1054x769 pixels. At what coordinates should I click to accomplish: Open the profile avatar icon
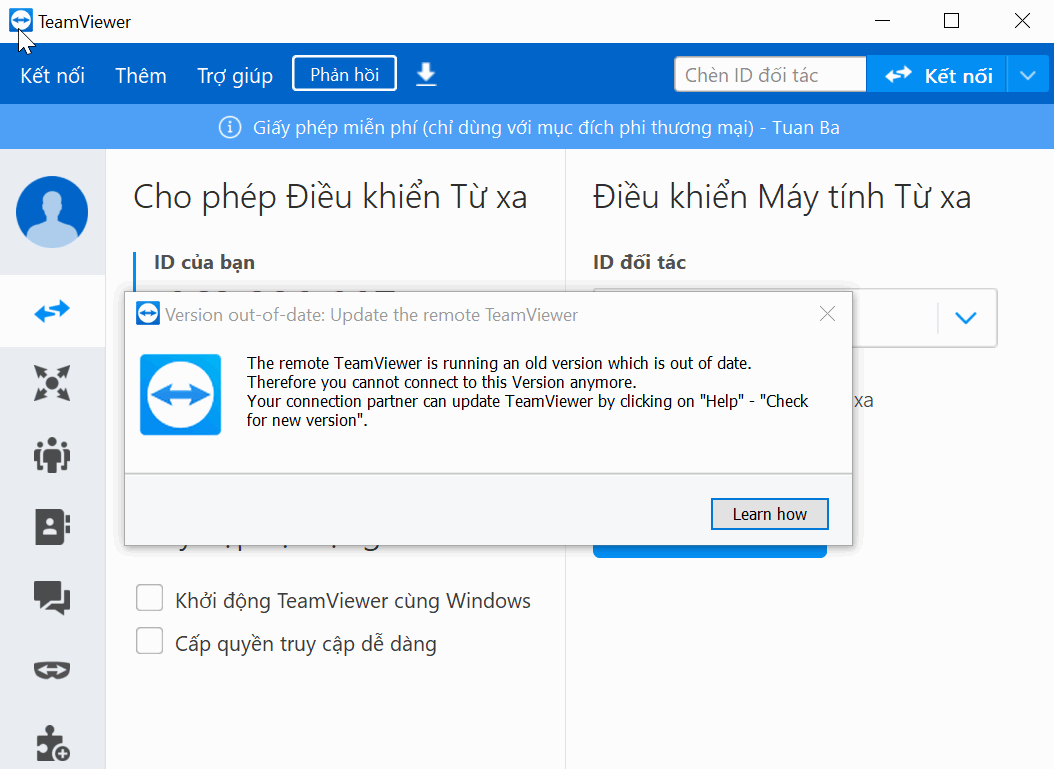[52, 212]
